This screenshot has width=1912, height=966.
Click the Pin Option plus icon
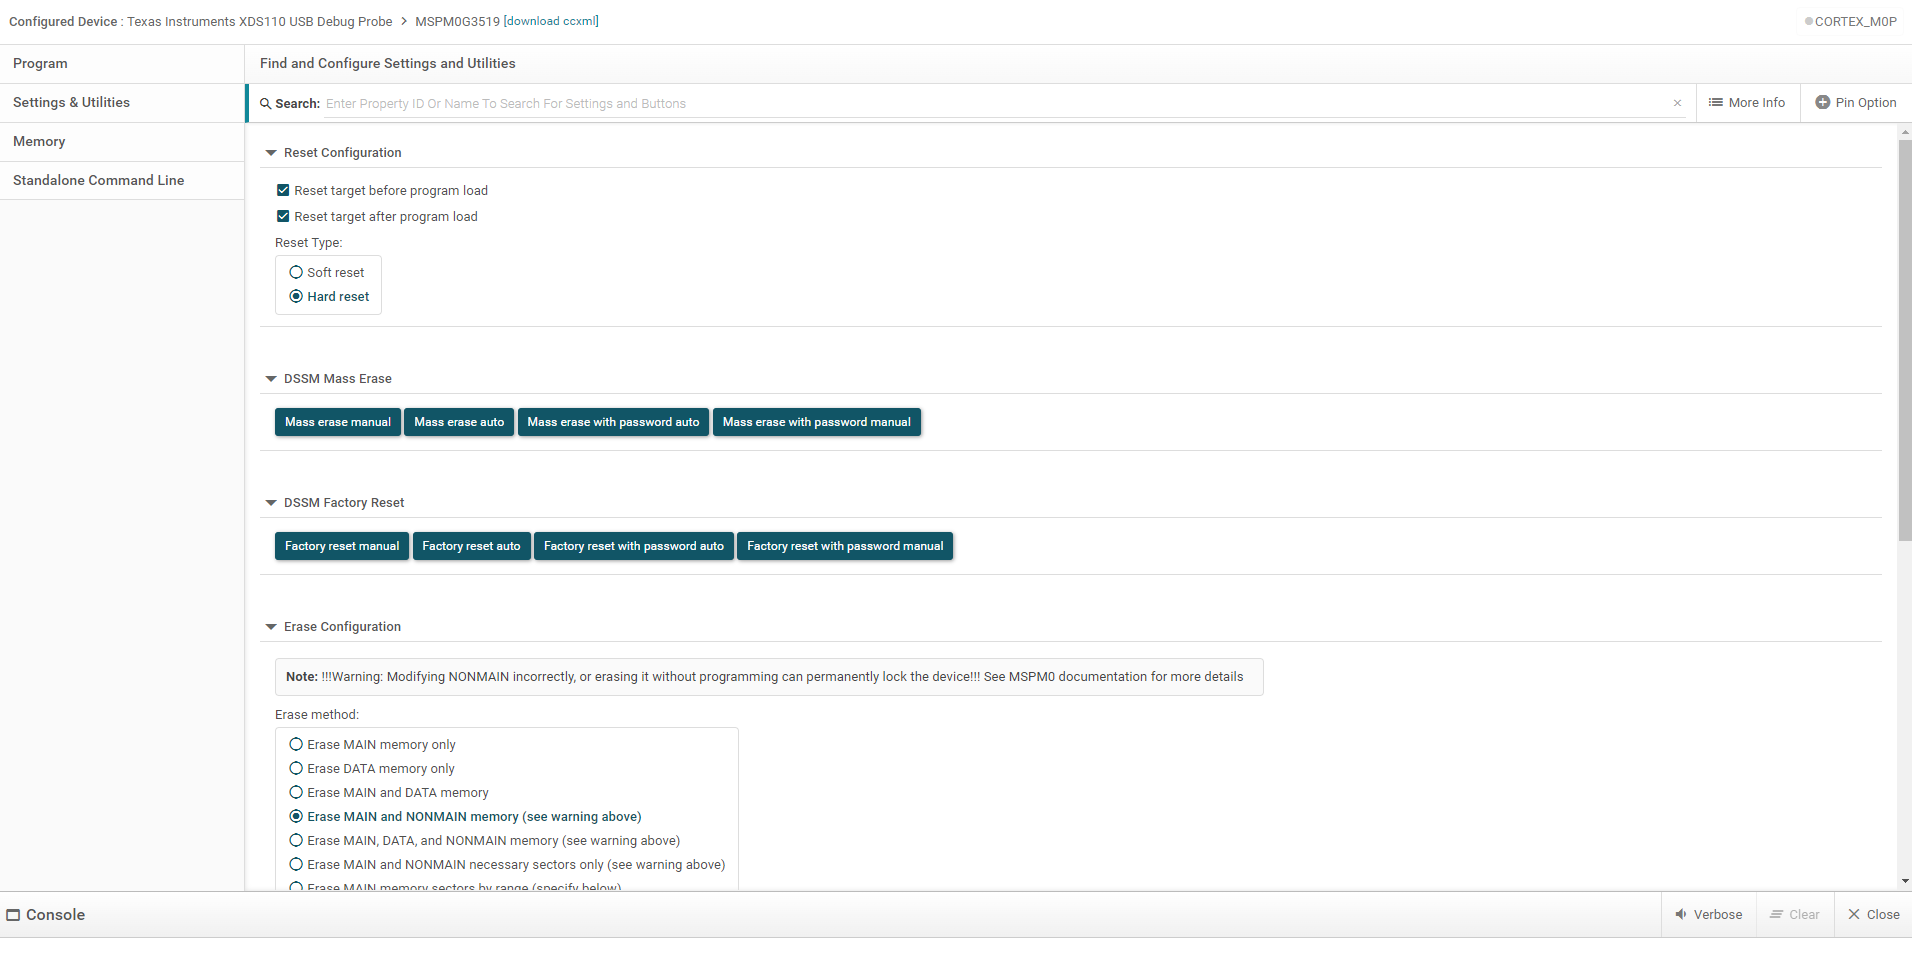[x=1822, y=103]
